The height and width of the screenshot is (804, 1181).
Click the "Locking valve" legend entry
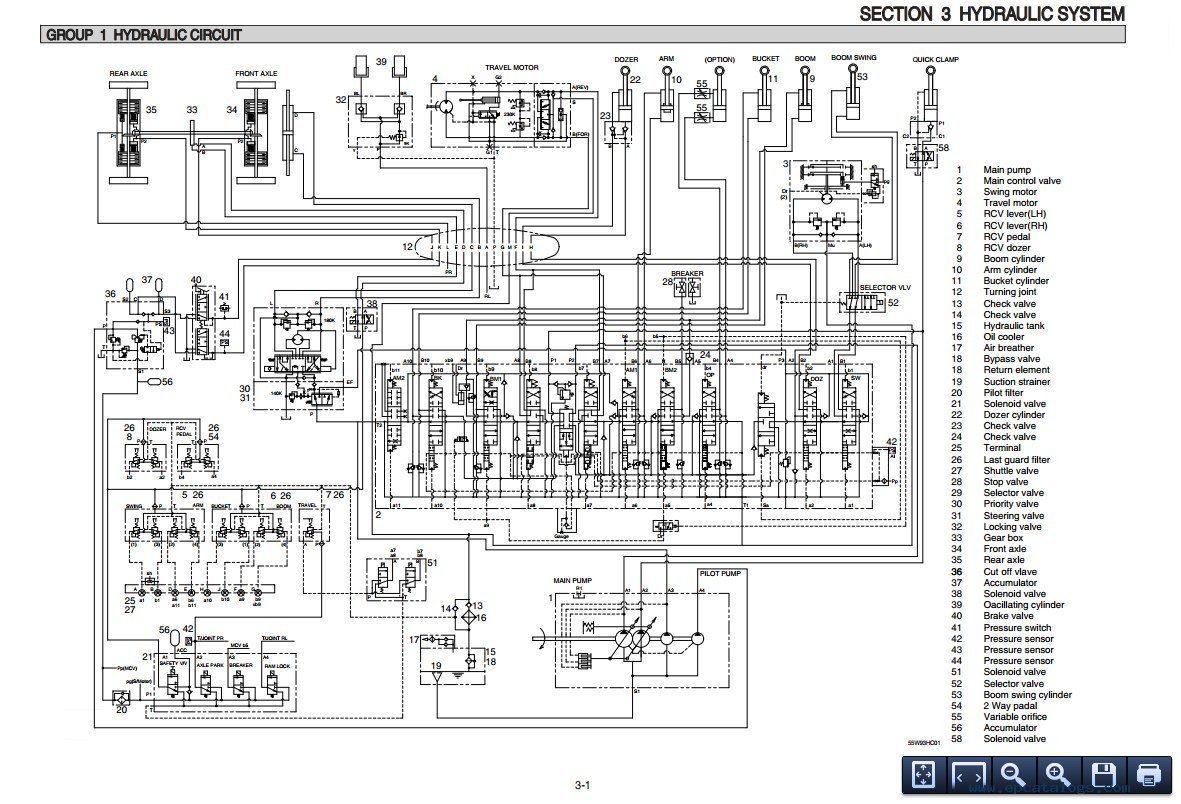pyautogui.click(x=1012, y=527)
